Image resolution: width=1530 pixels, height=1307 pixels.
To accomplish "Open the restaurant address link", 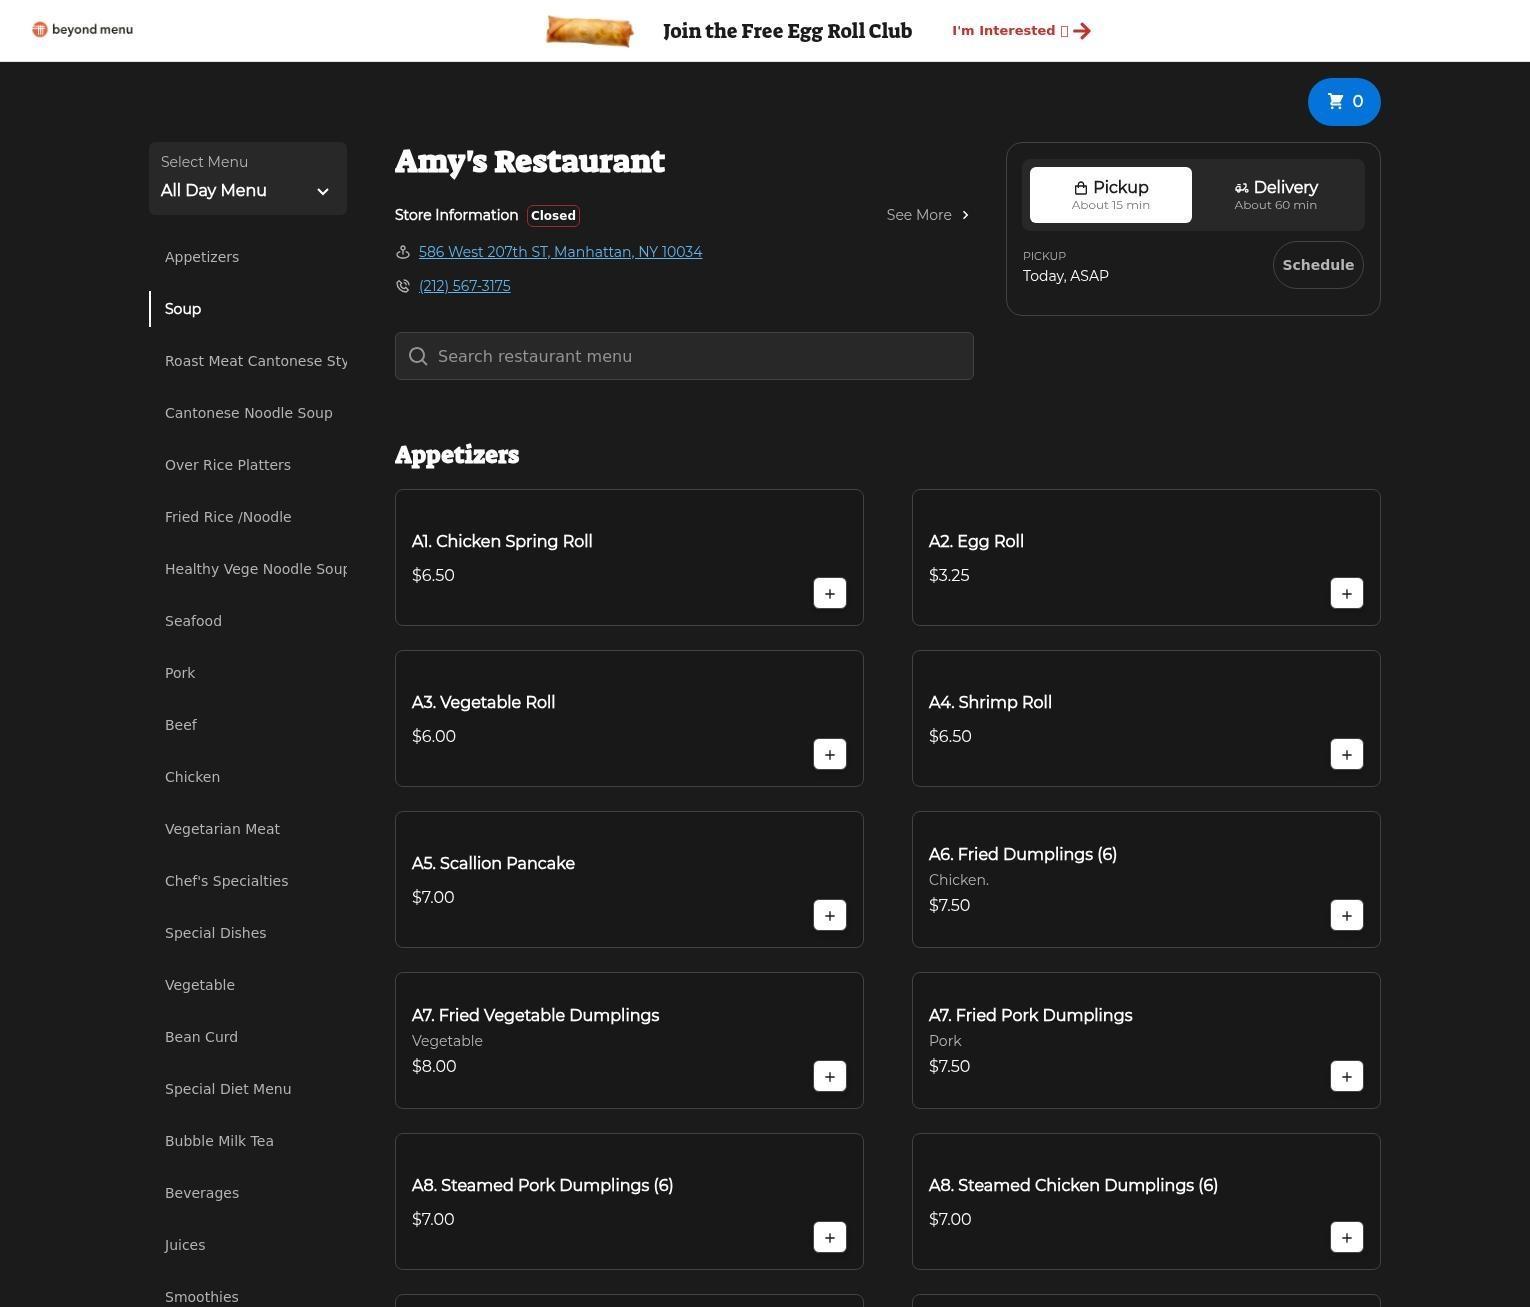I will pos(560,252).
